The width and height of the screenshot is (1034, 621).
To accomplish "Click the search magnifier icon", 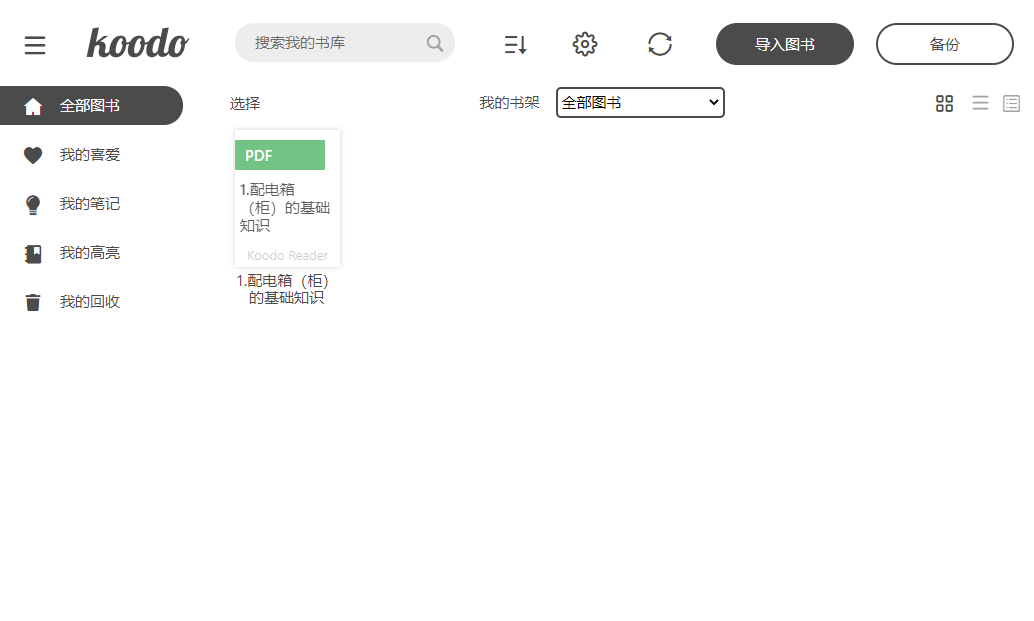I will coord(435,44).
